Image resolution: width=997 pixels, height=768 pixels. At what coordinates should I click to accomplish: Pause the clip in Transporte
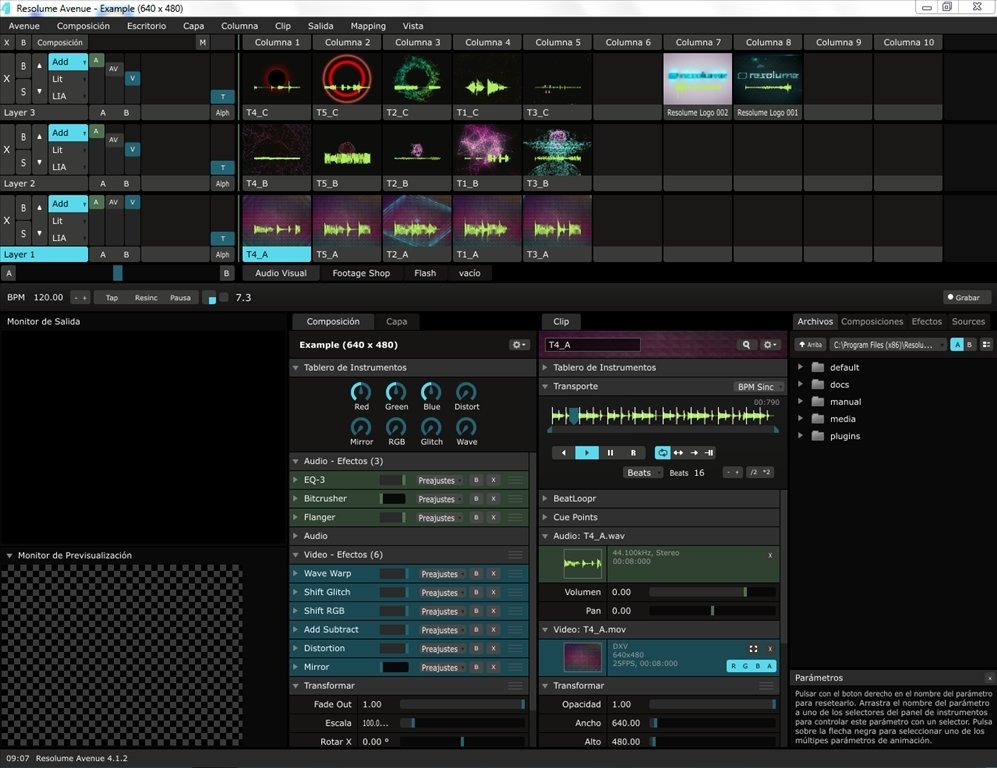coord(610,453)
